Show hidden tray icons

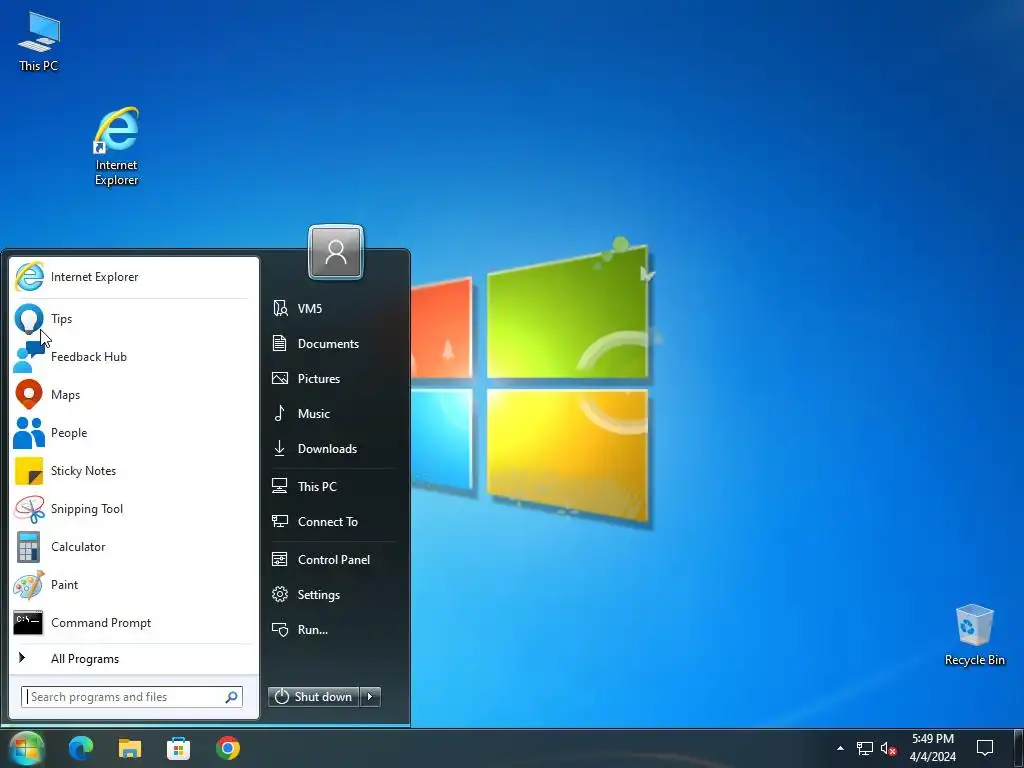click(x=840, y=748)
